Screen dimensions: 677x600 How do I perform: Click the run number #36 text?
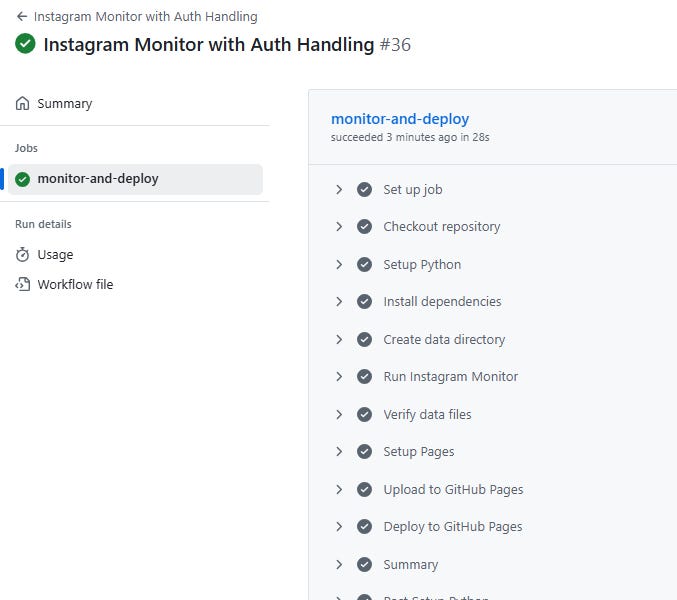pos(395,44)
